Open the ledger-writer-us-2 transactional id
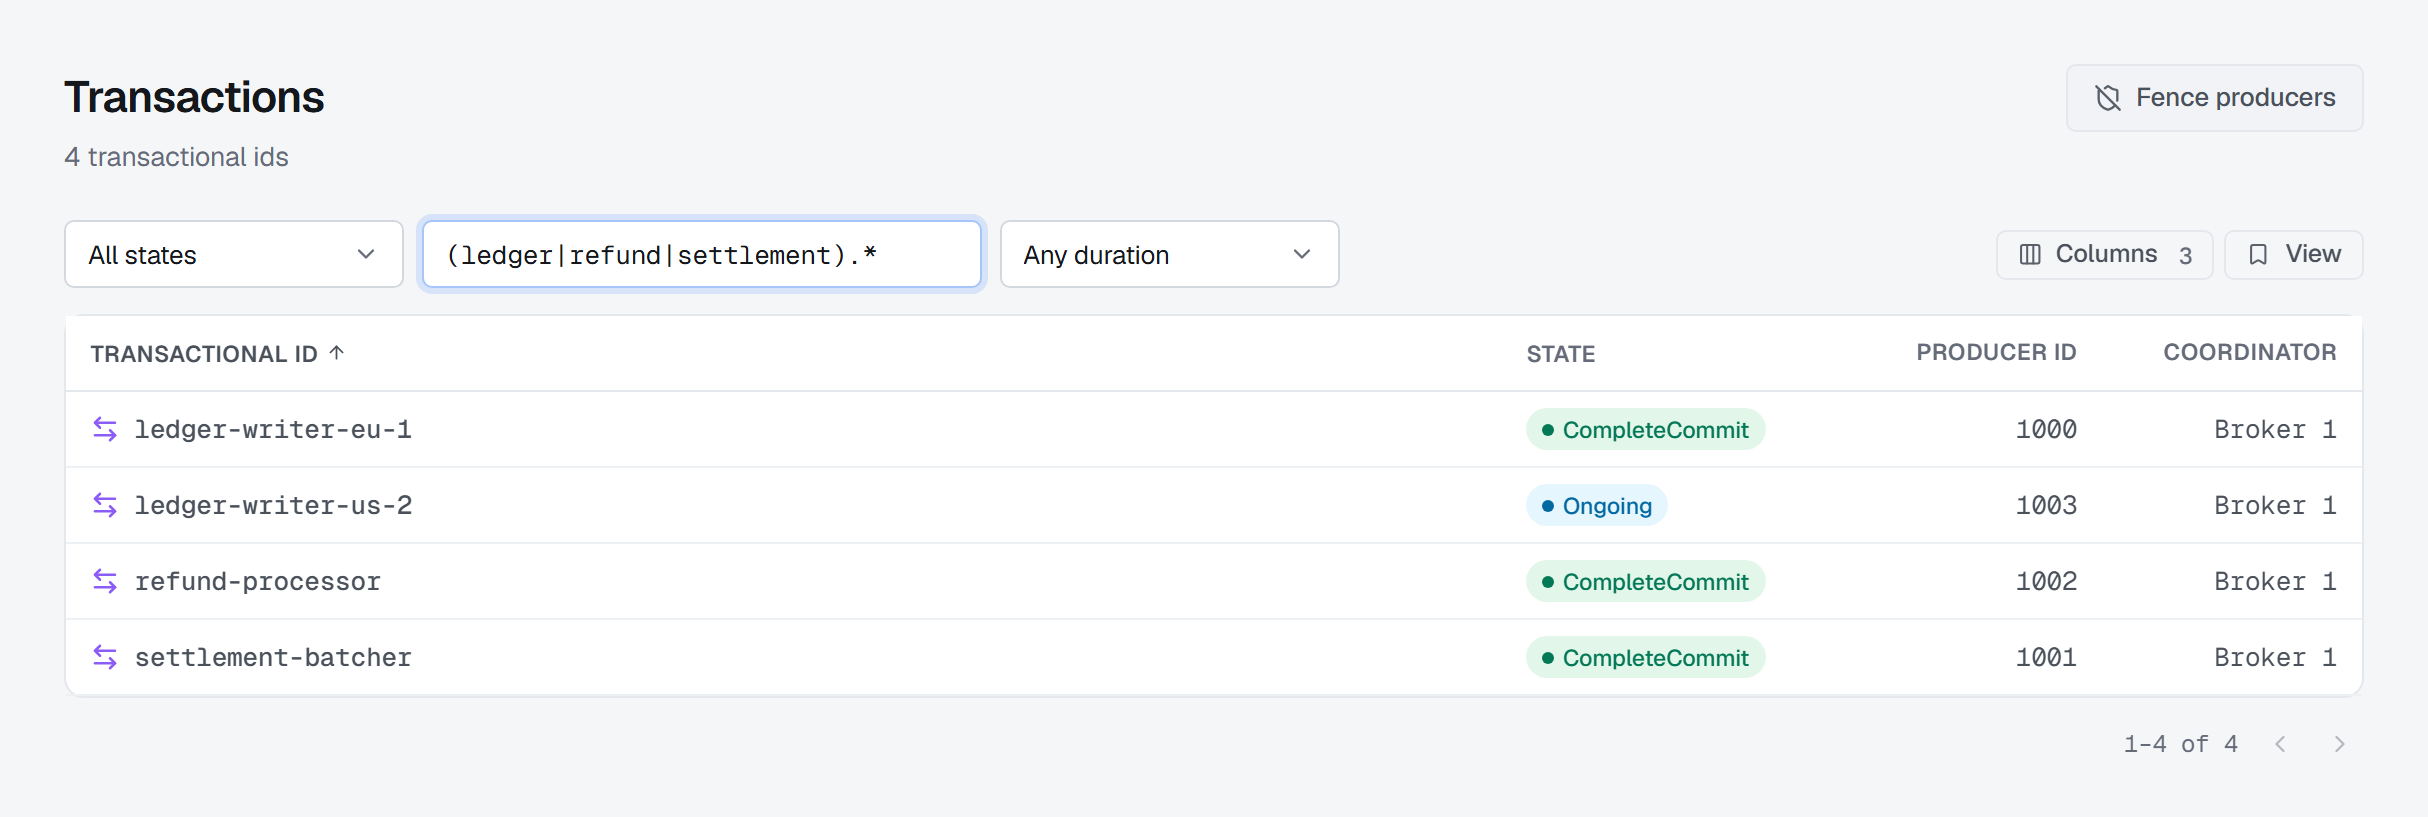Viewport: 2428px width, 817px height. tap(273, 505)
